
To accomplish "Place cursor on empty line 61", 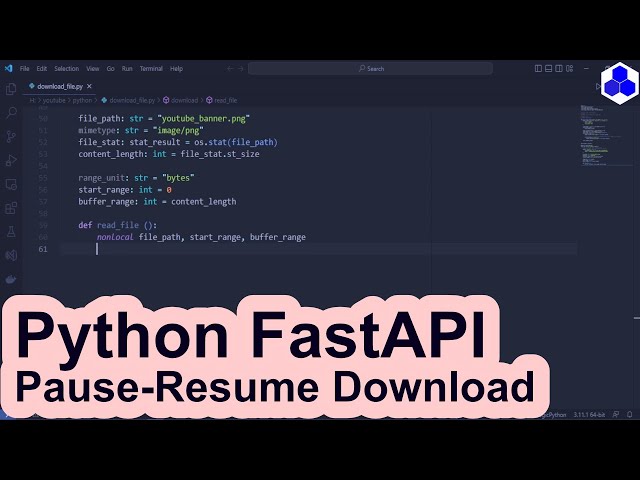I will [x=318, y=249].
